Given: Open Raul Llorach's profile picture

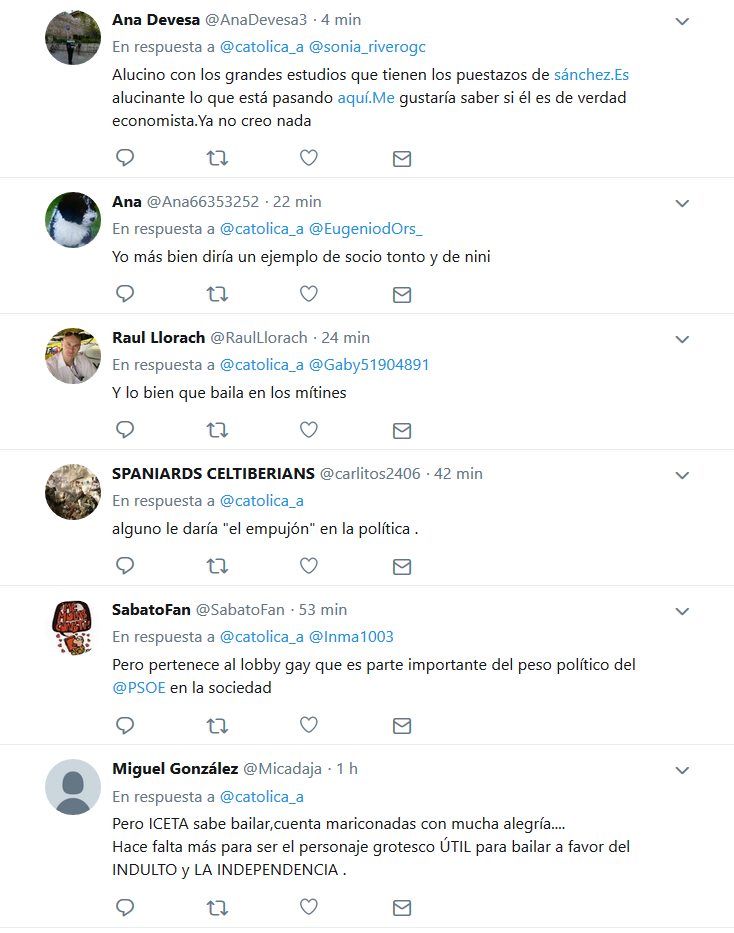Looking at the screenshot, I should pyautogui.click(x=73, y=356).
